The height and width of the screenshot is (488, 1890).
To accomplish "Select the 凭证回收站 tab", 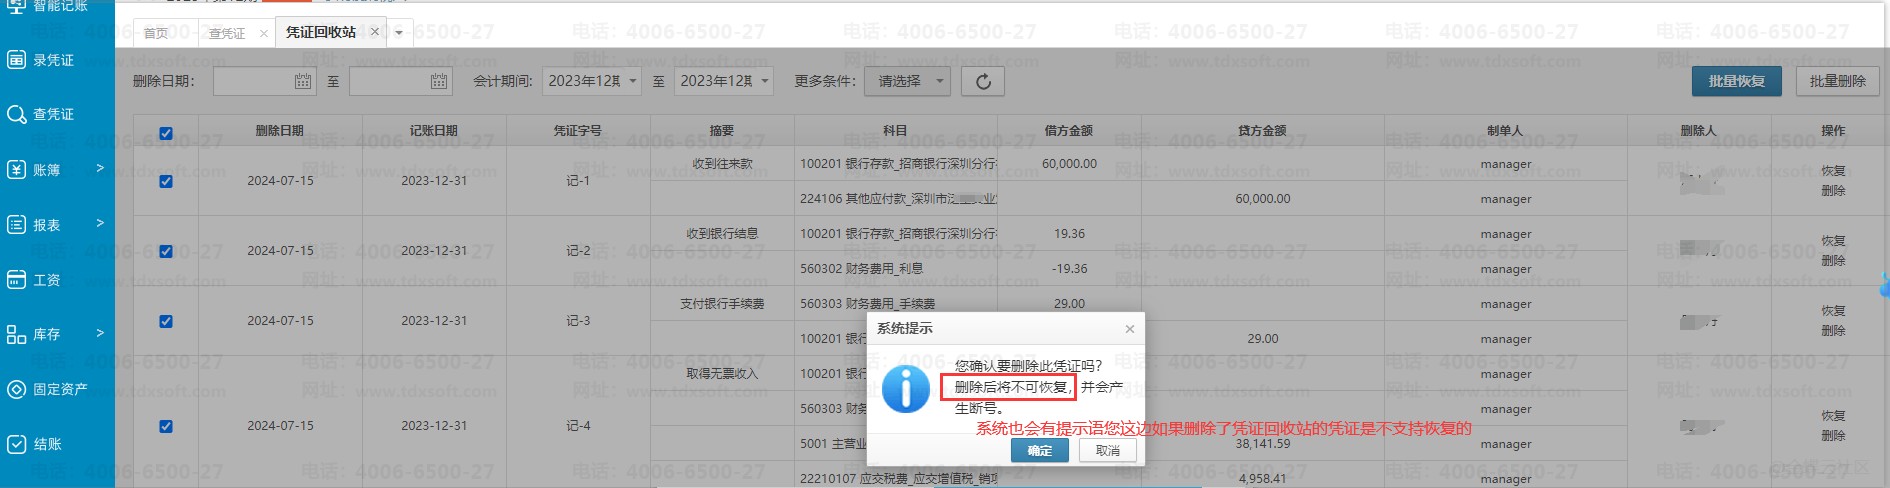I will (321, 32).
